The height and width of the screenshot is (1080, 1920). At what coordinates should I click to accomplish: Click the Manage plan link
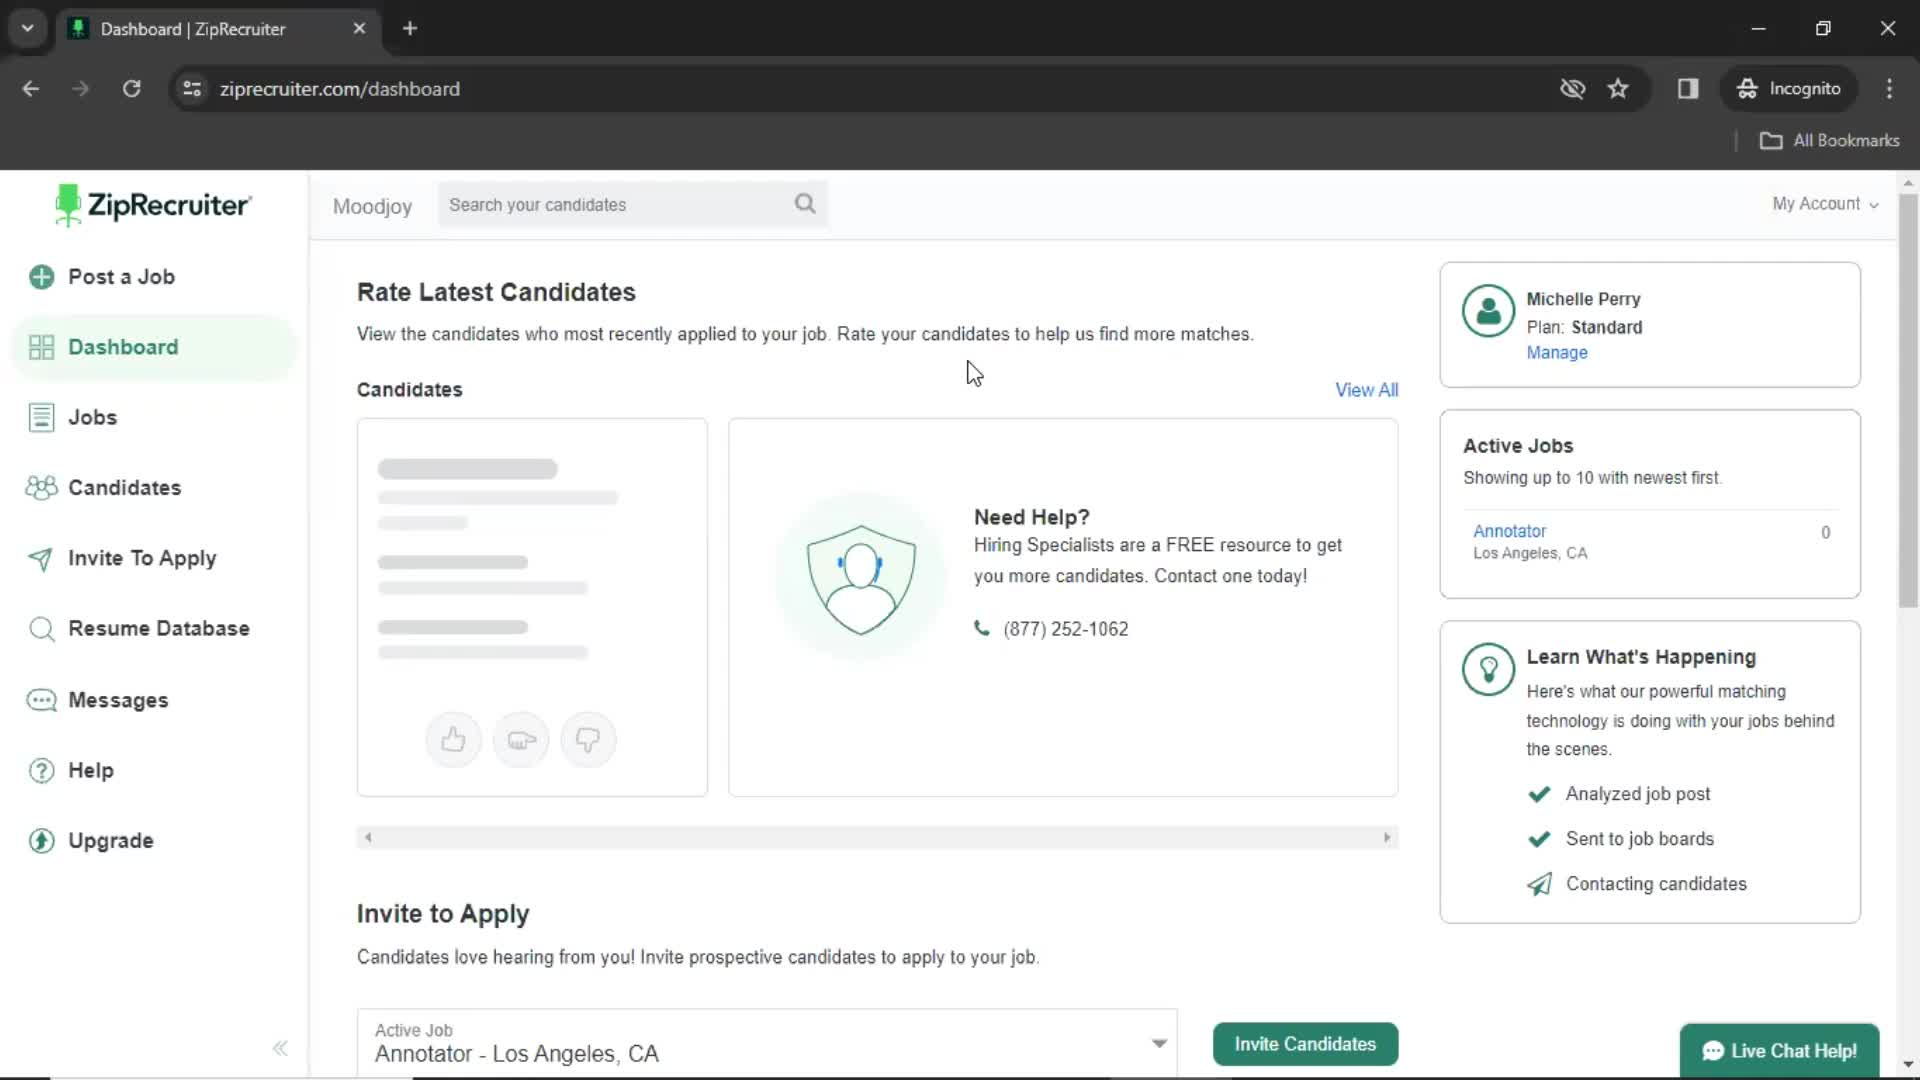click(x=1557, y=352)
